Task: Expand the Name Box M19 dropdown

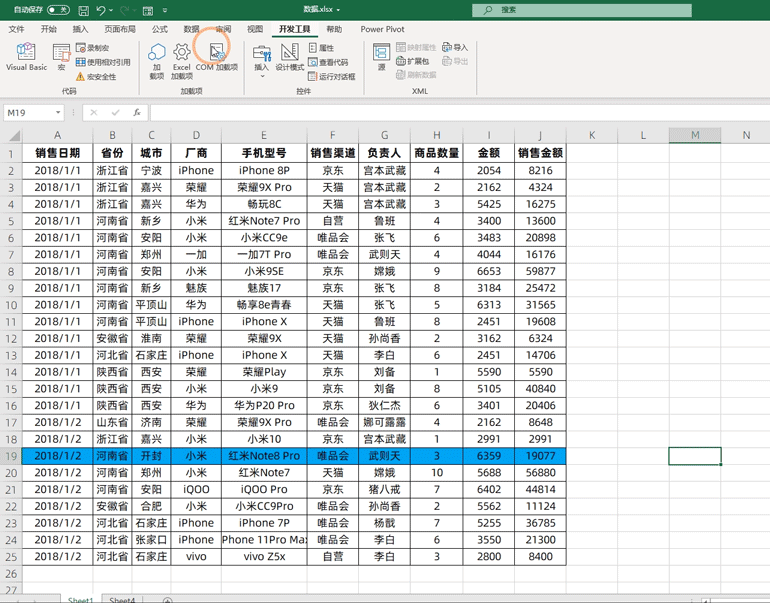Action: [58, 112]
